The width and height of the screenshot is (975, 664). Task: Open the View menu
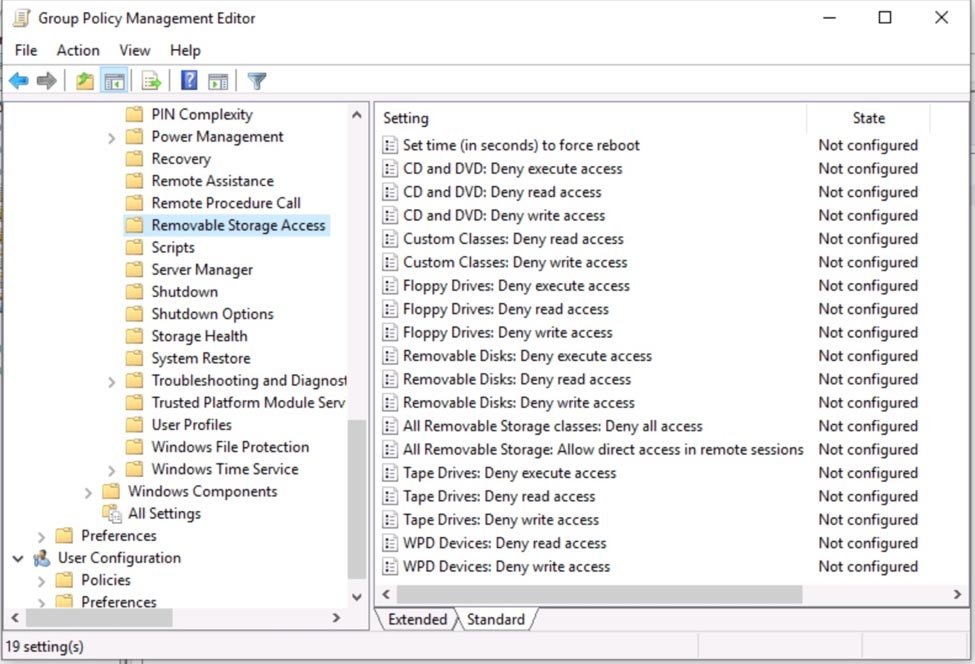[134, 50]
